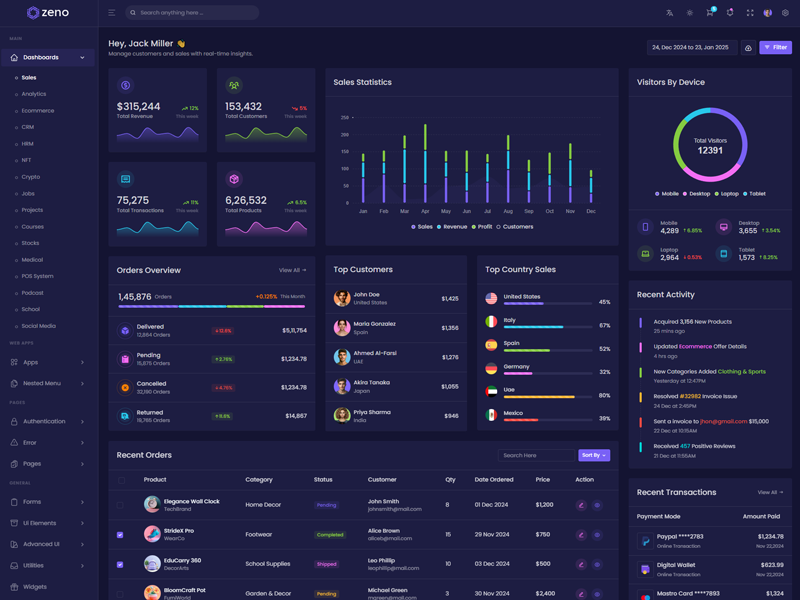Open the notifications bell icon
The image size is (800, 600).
pos(730,13)
